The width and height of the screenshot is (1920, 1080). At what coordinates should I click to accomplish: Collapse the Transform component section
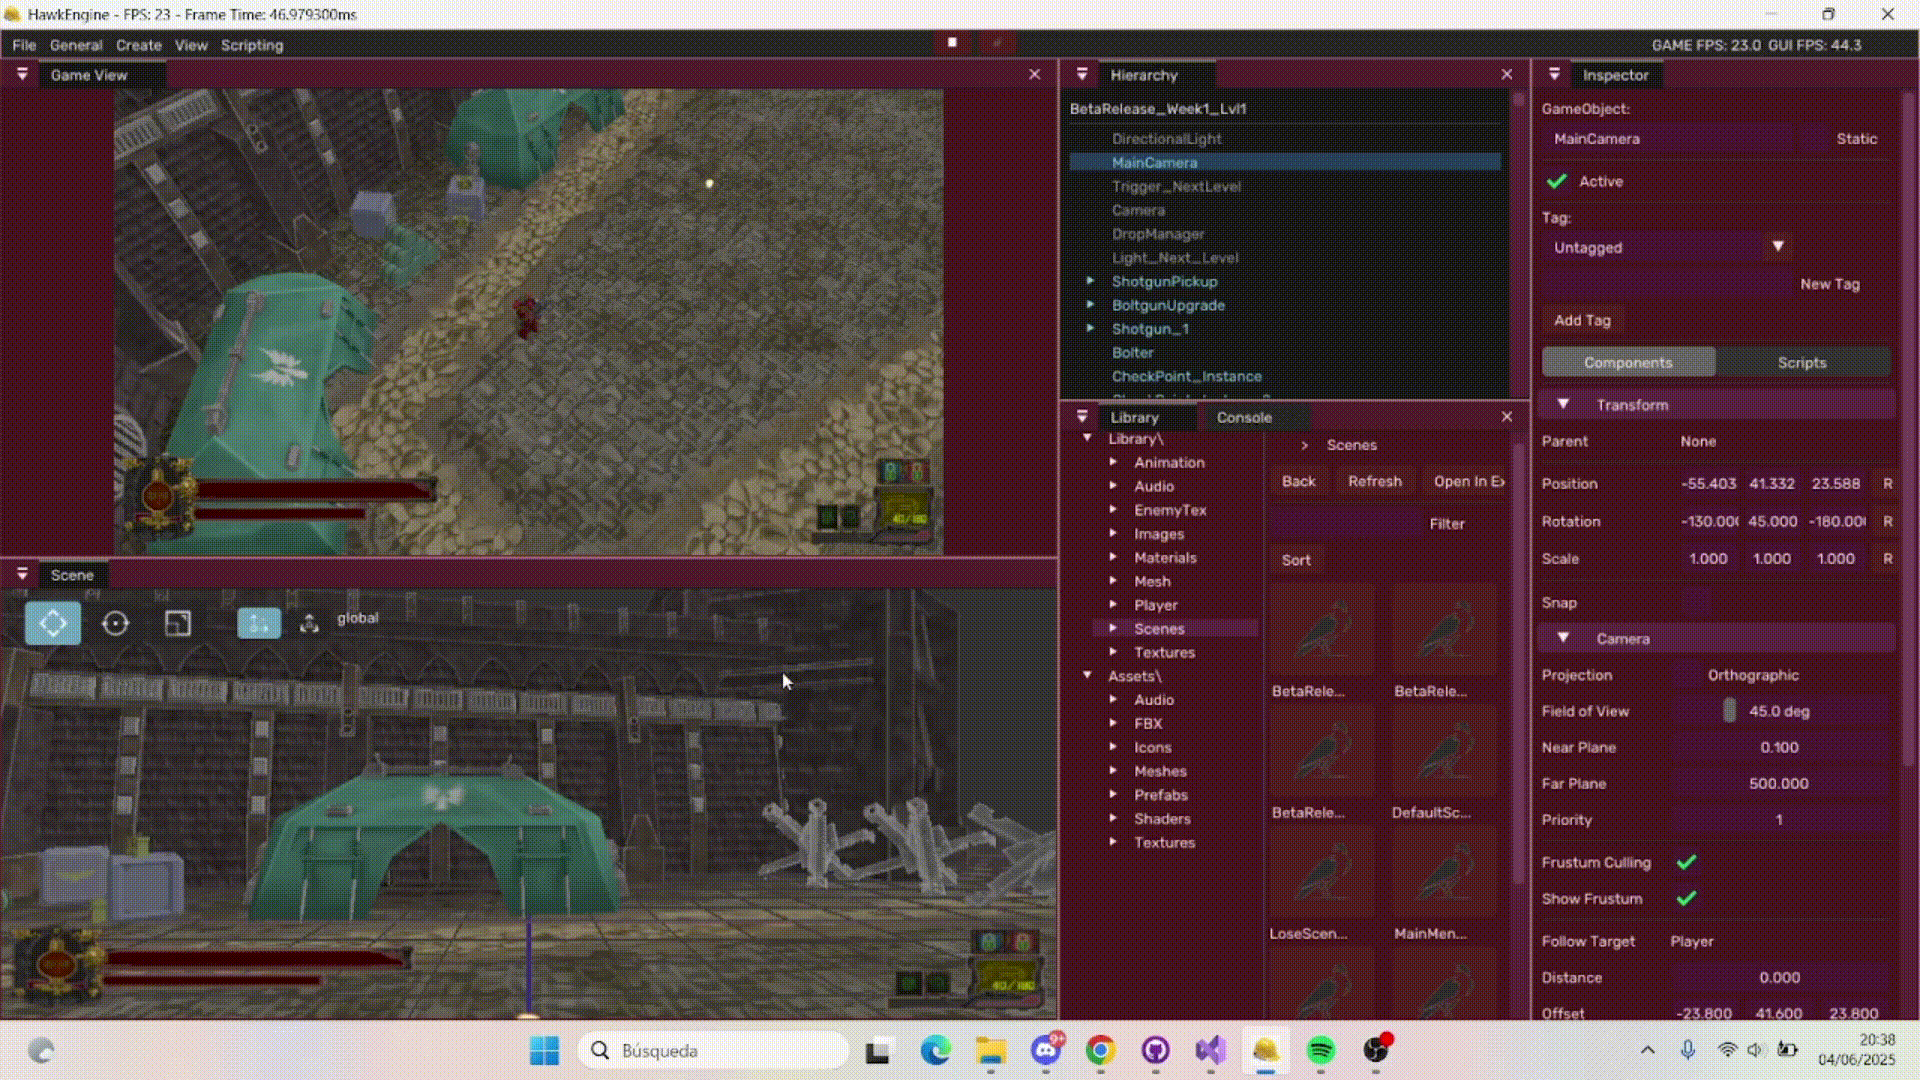1563,404
